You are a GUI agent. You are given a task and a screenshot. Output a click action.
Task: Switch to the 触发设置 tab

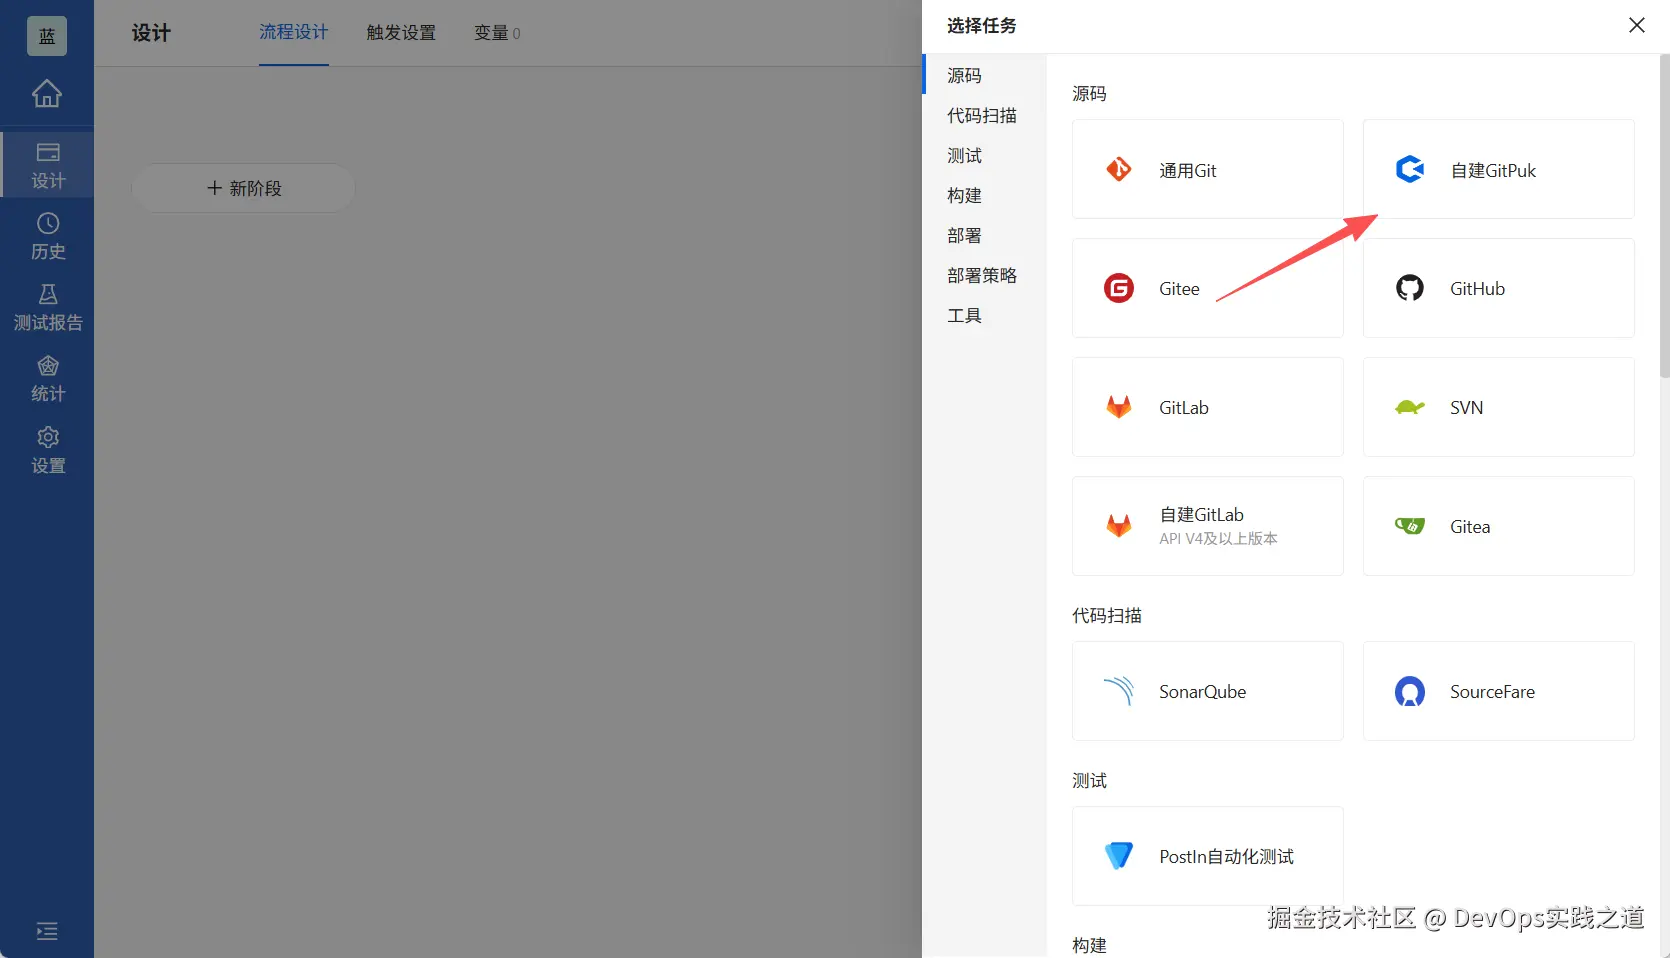(401, 33)
